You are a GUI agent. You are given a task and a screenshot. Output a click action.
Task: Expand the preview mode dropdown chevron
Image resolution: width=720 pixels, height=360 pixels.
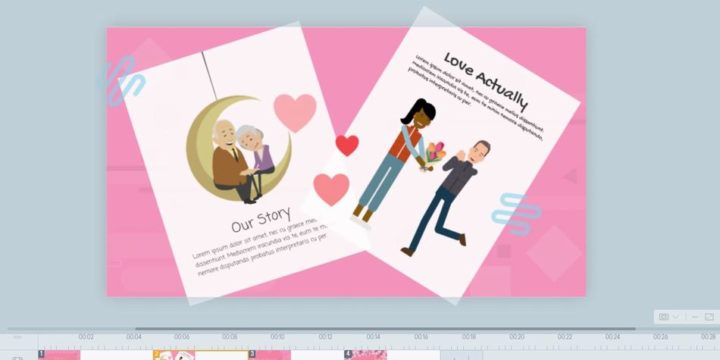pyautogui.click(x=676, y=317)
